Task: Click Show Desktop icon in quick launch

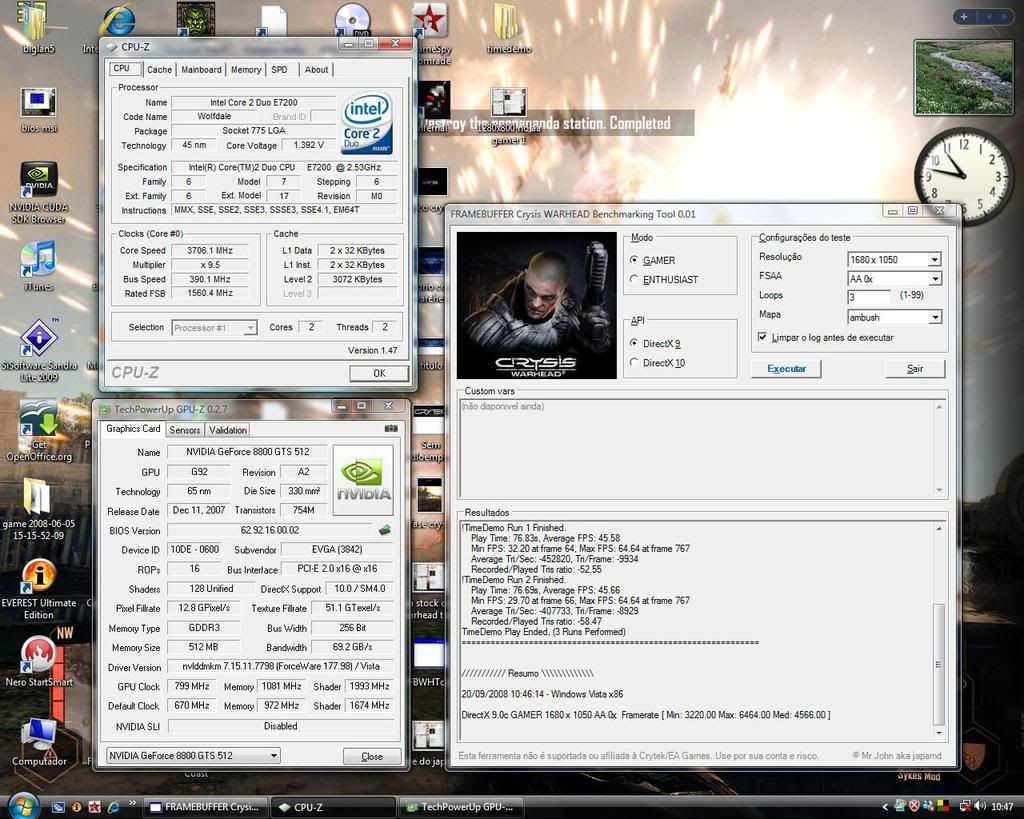Action: (58, 807)
